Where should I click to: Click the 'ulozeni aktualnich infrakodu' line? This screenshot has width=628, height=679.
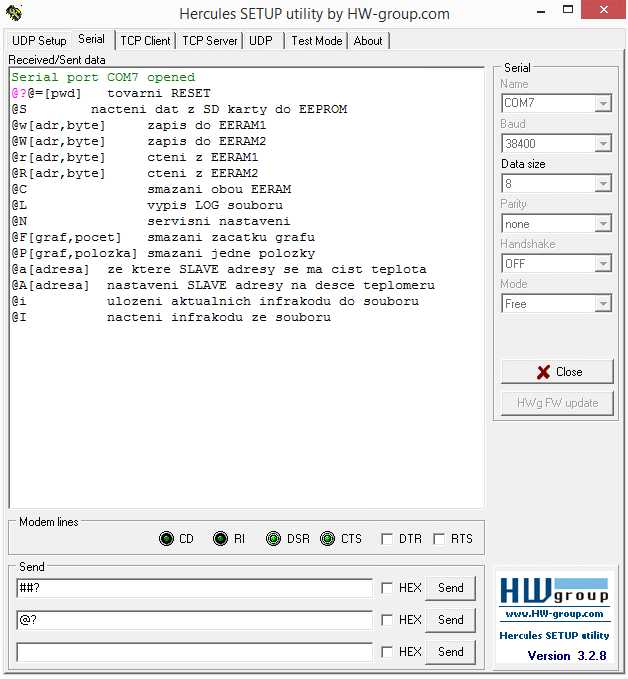215,302
